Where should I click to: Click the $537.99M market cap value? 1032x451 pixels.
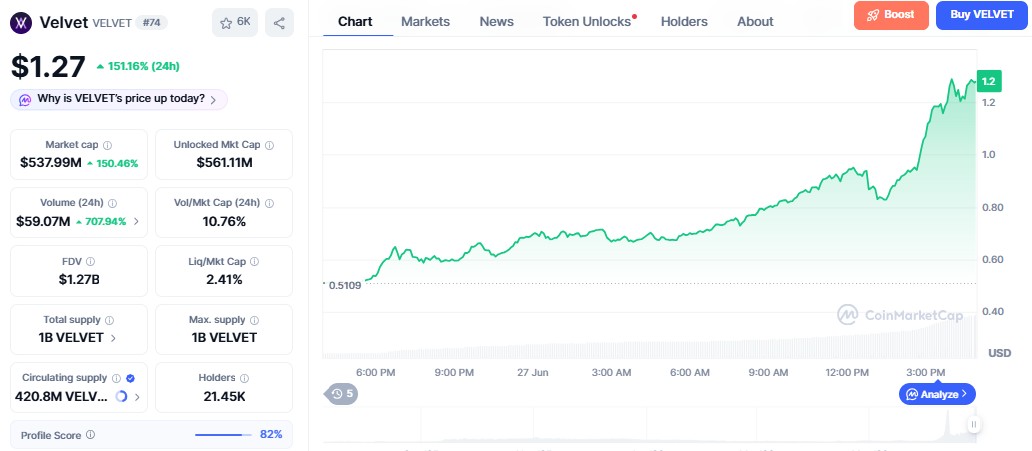[x=51, y=163]
